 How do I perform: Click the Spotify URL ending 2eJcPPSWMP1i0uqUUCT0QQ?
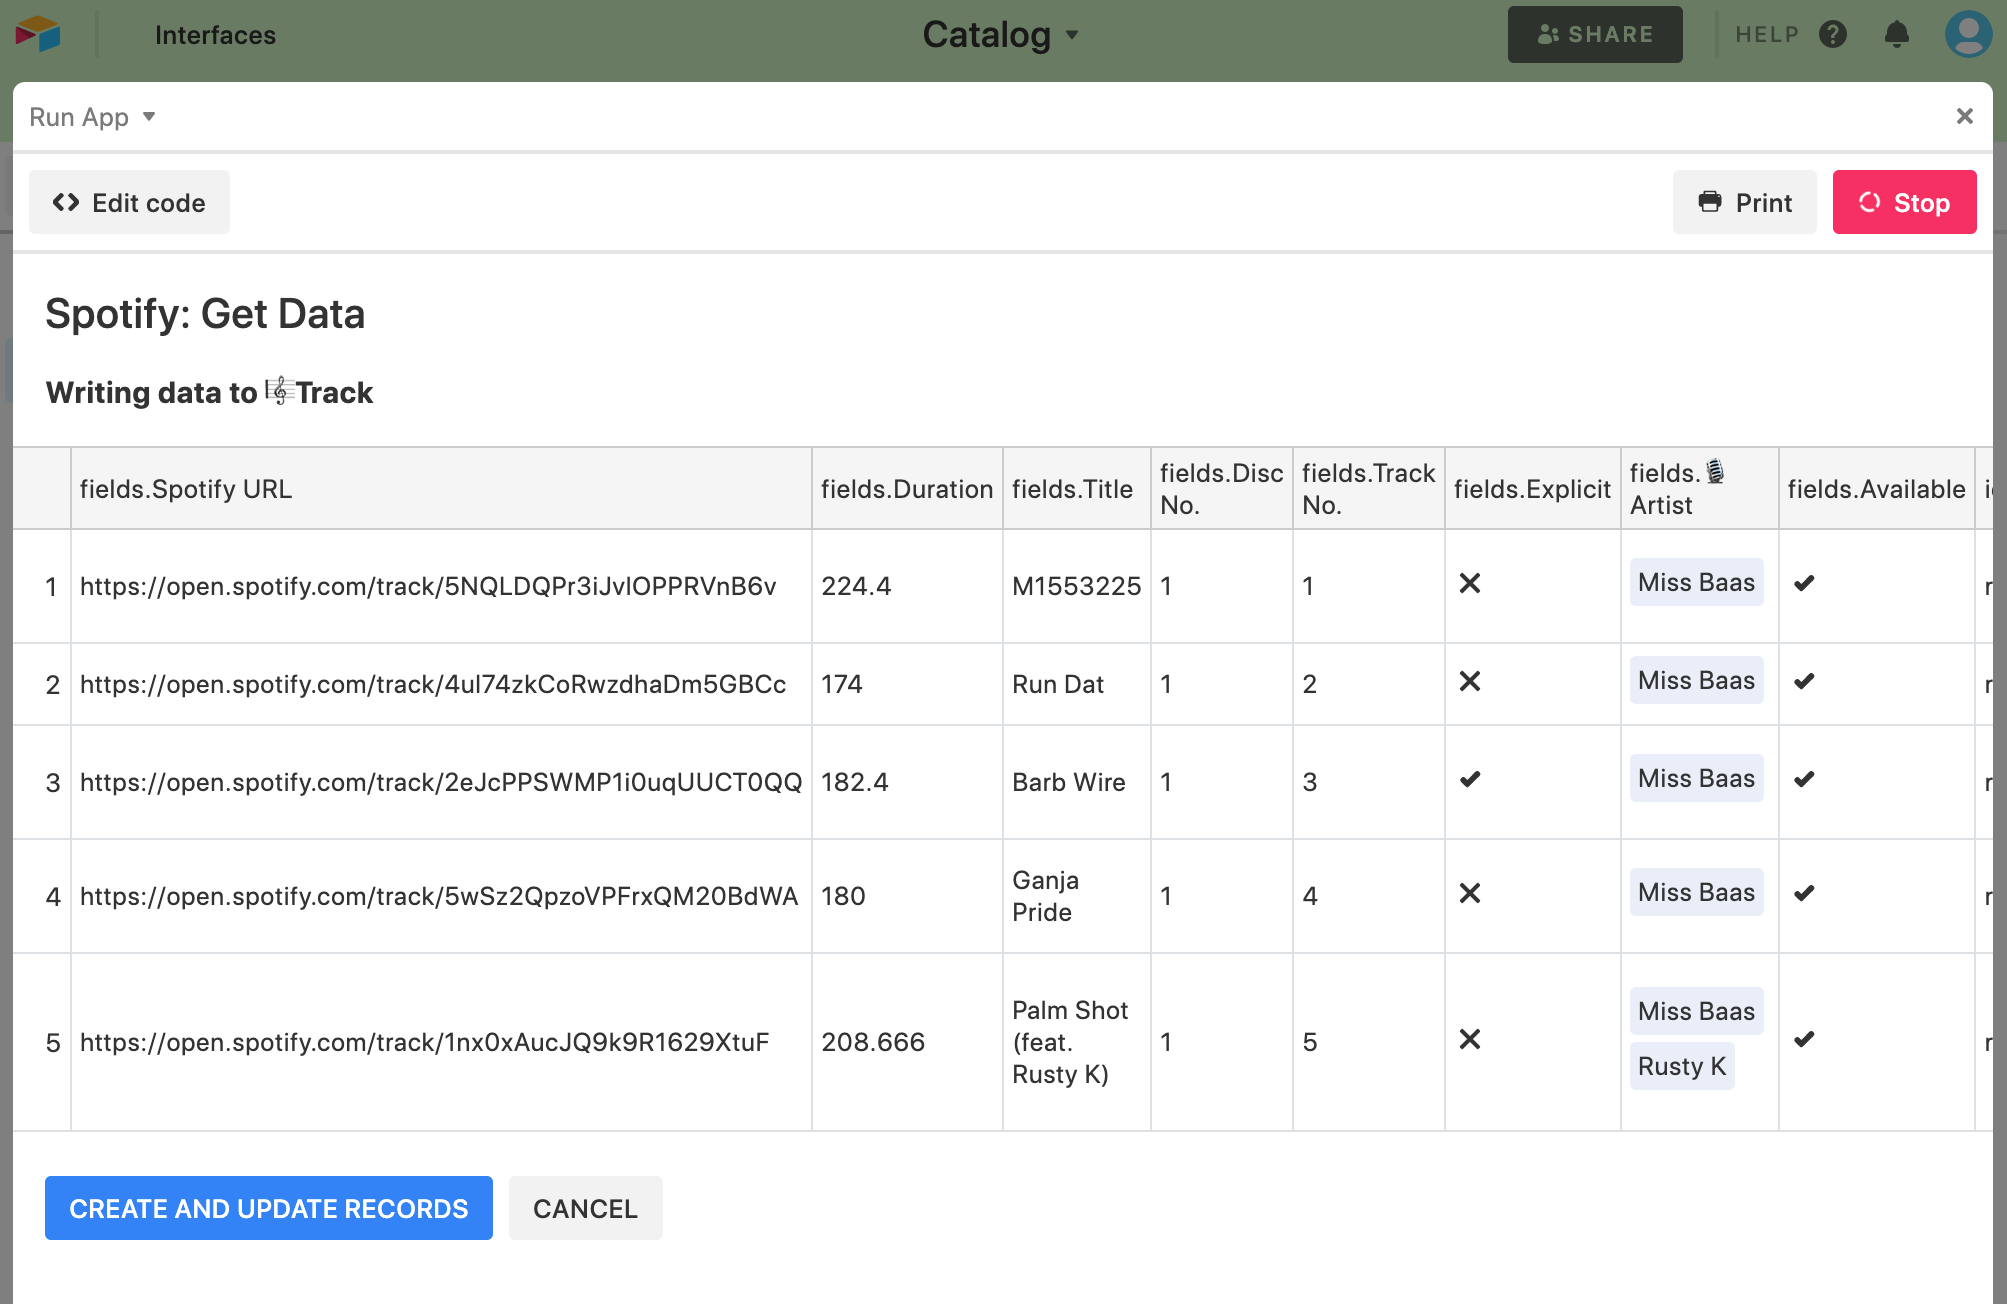[441, 782]
